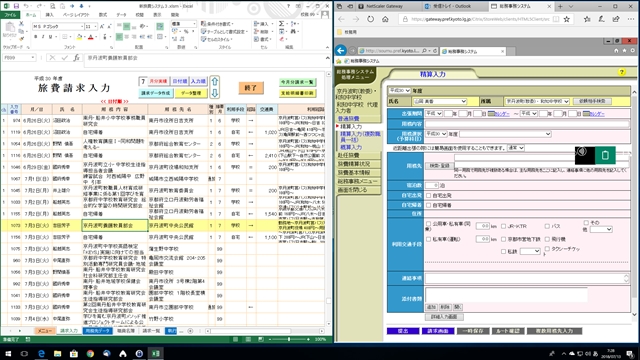
Task: Click the Excel insert function fx icon
Action: (x=76, y=58)
